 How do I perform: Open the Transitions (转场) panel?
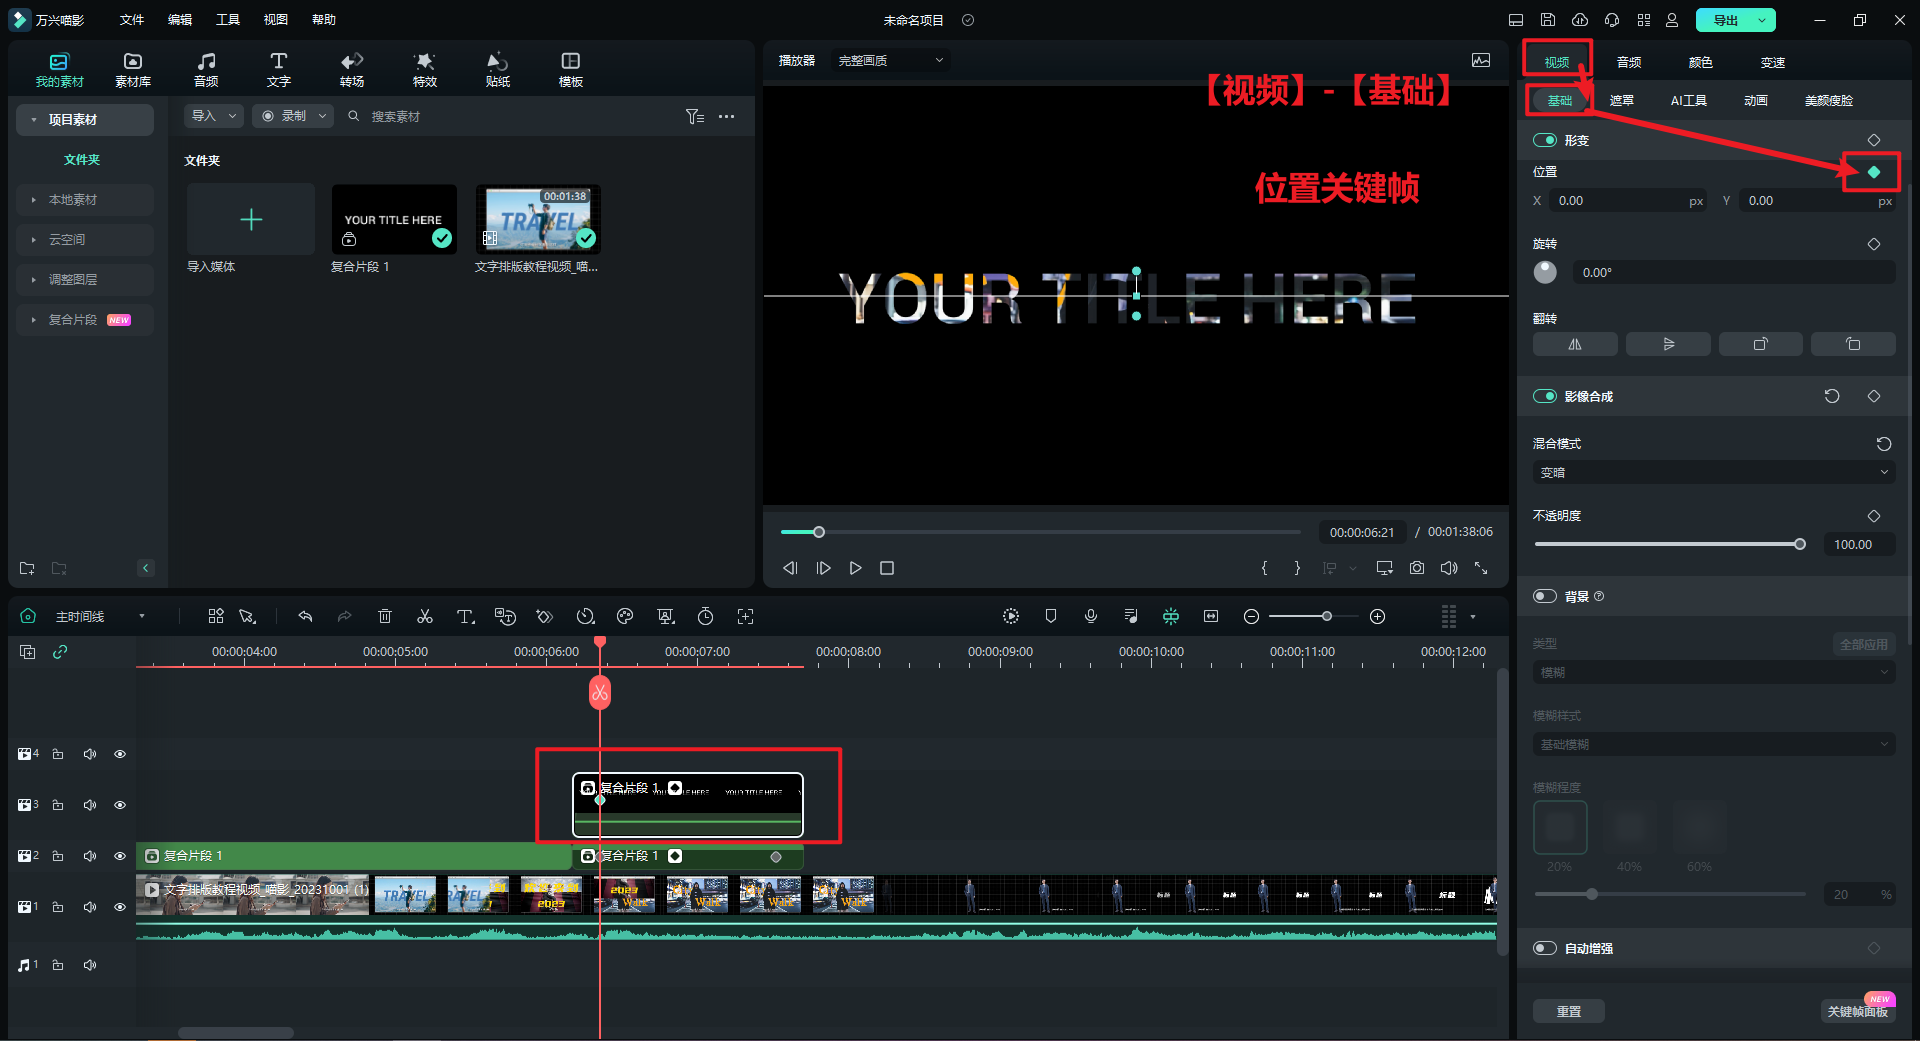(352, 69)
